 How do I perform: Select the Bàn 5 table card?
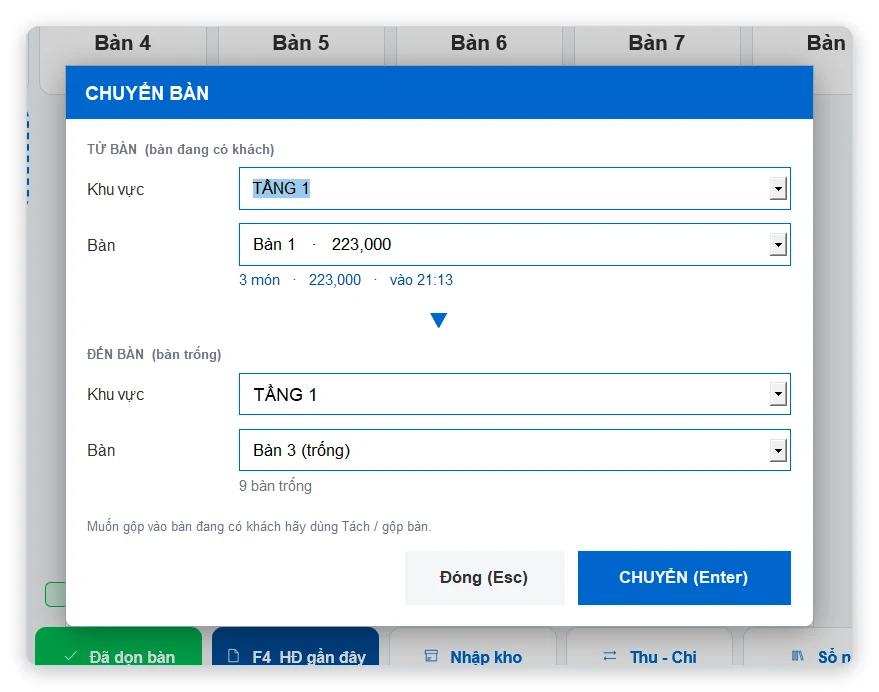click(x=301, y=45)
